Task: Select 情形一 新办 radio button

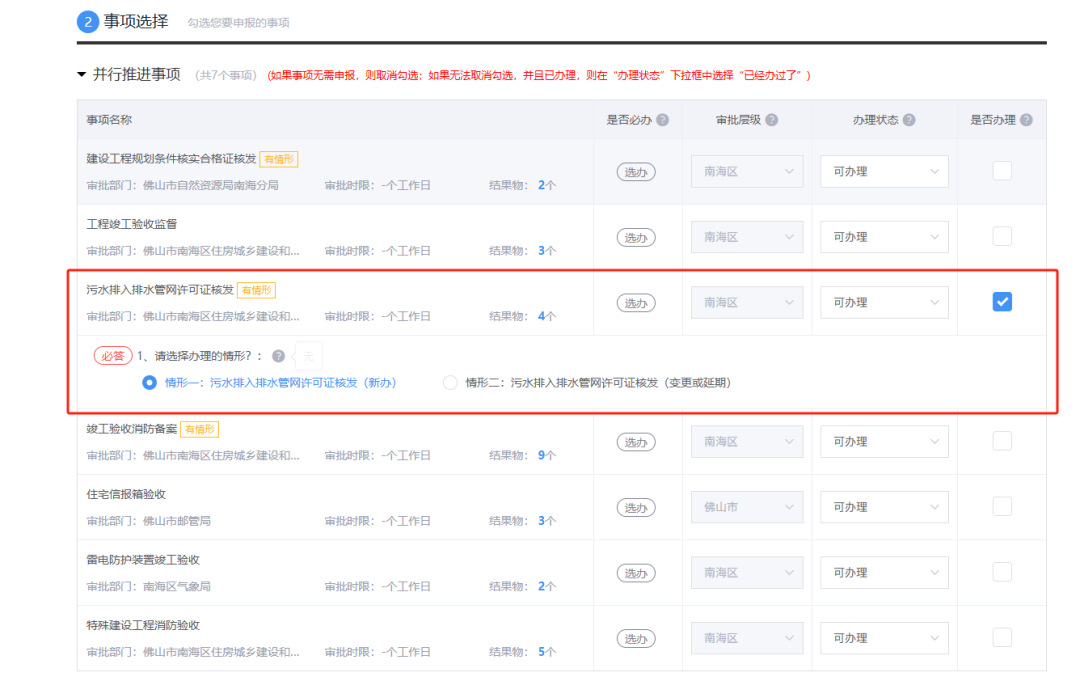Action: 150,383
